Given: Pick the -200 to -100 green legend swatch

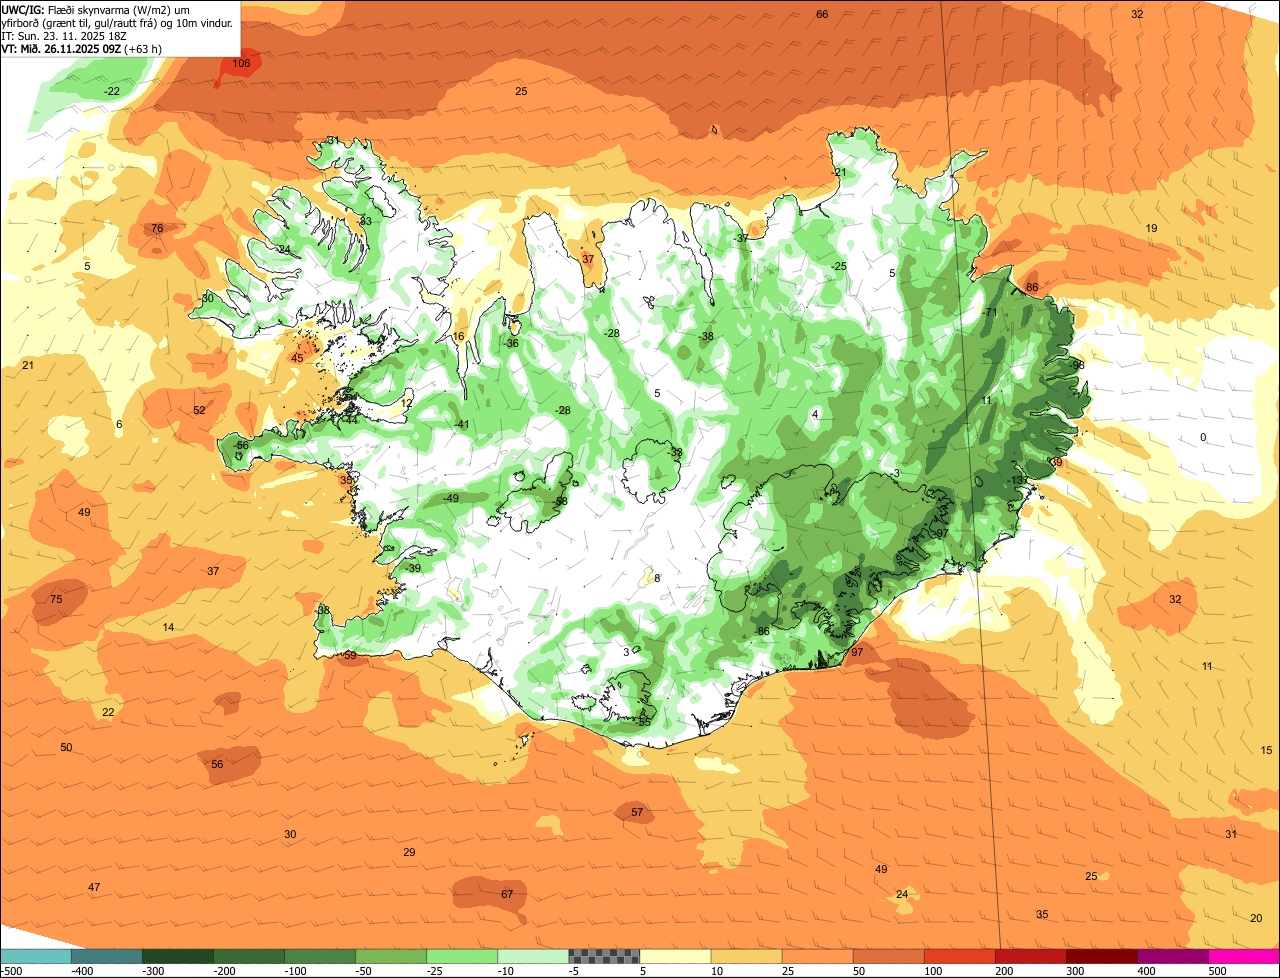Looking at the screenshot, I should click(249, 955).
